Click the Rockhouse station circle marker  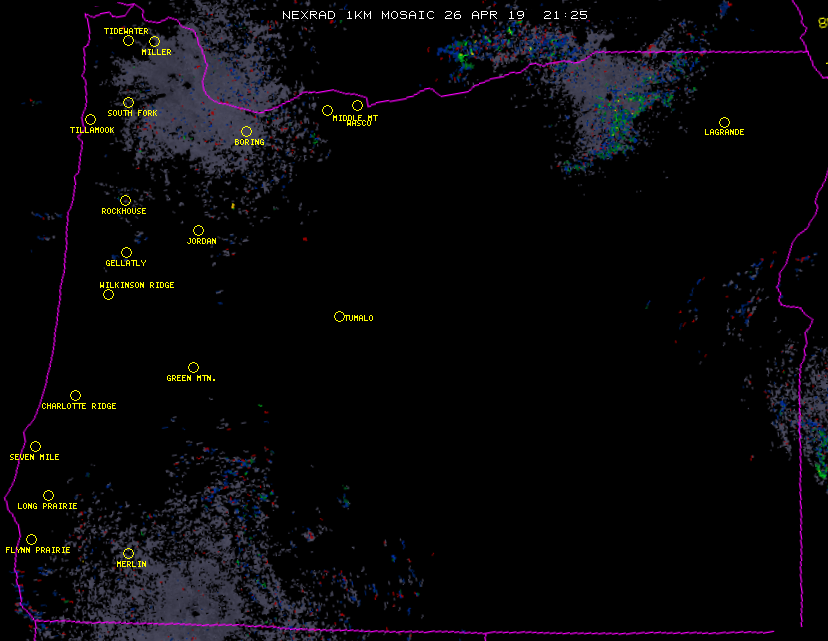(125, 201)
